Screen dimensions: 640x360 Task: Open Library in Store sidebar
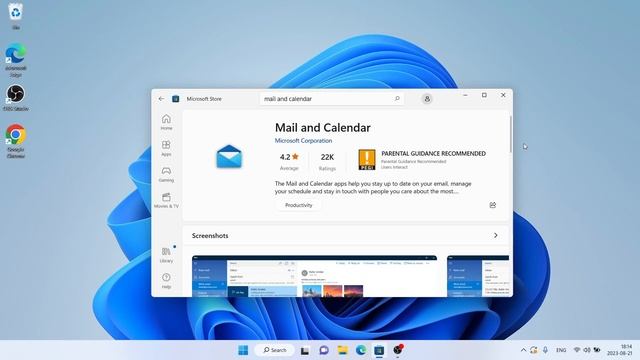pyautogui.click(x=166, y=255)
